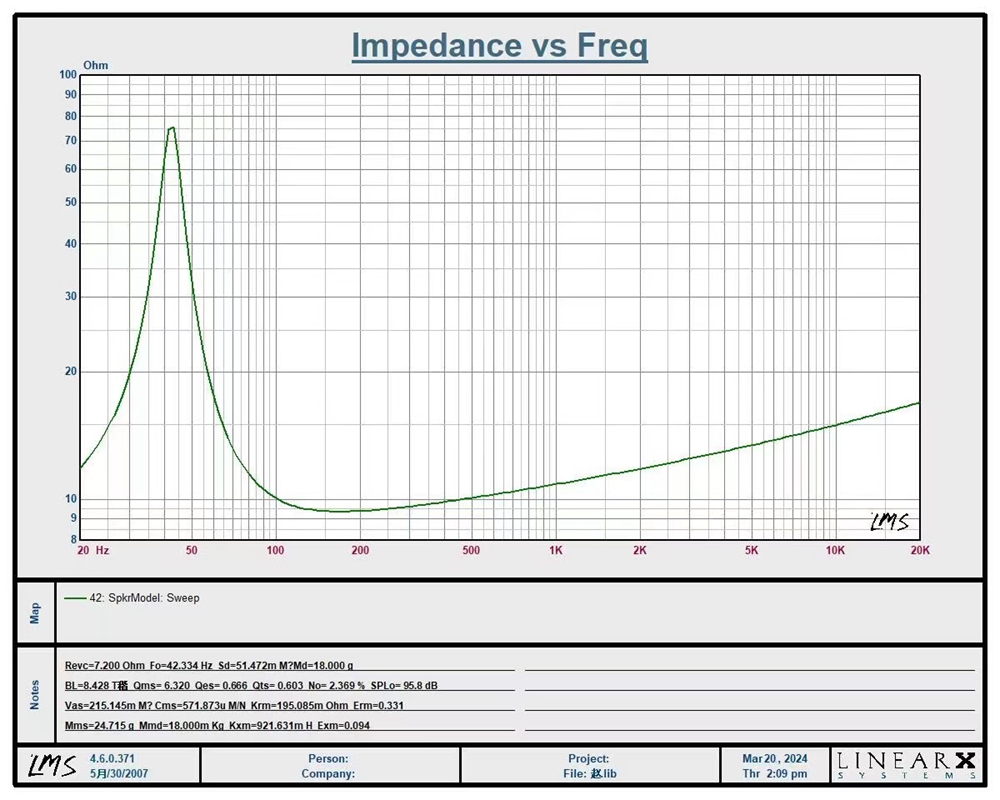The width and height of the screenshot is (1000, 800).
Task: Click the LinearX Systems logo
Action: pos(906,765)
